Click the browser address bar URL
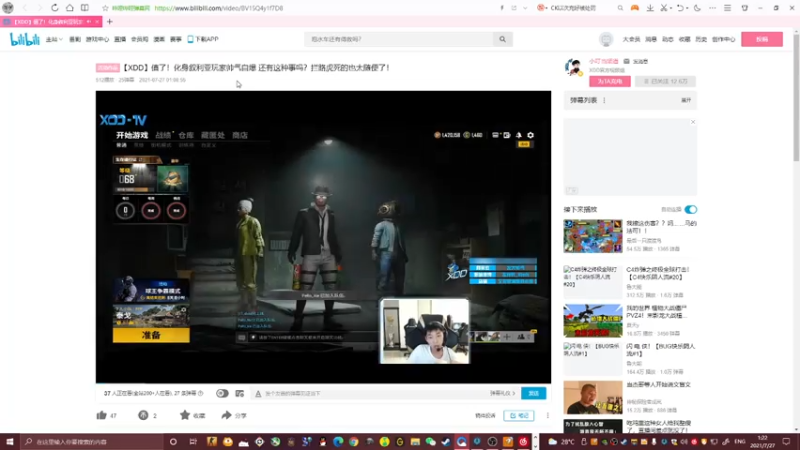 click(x=219, y=8)
